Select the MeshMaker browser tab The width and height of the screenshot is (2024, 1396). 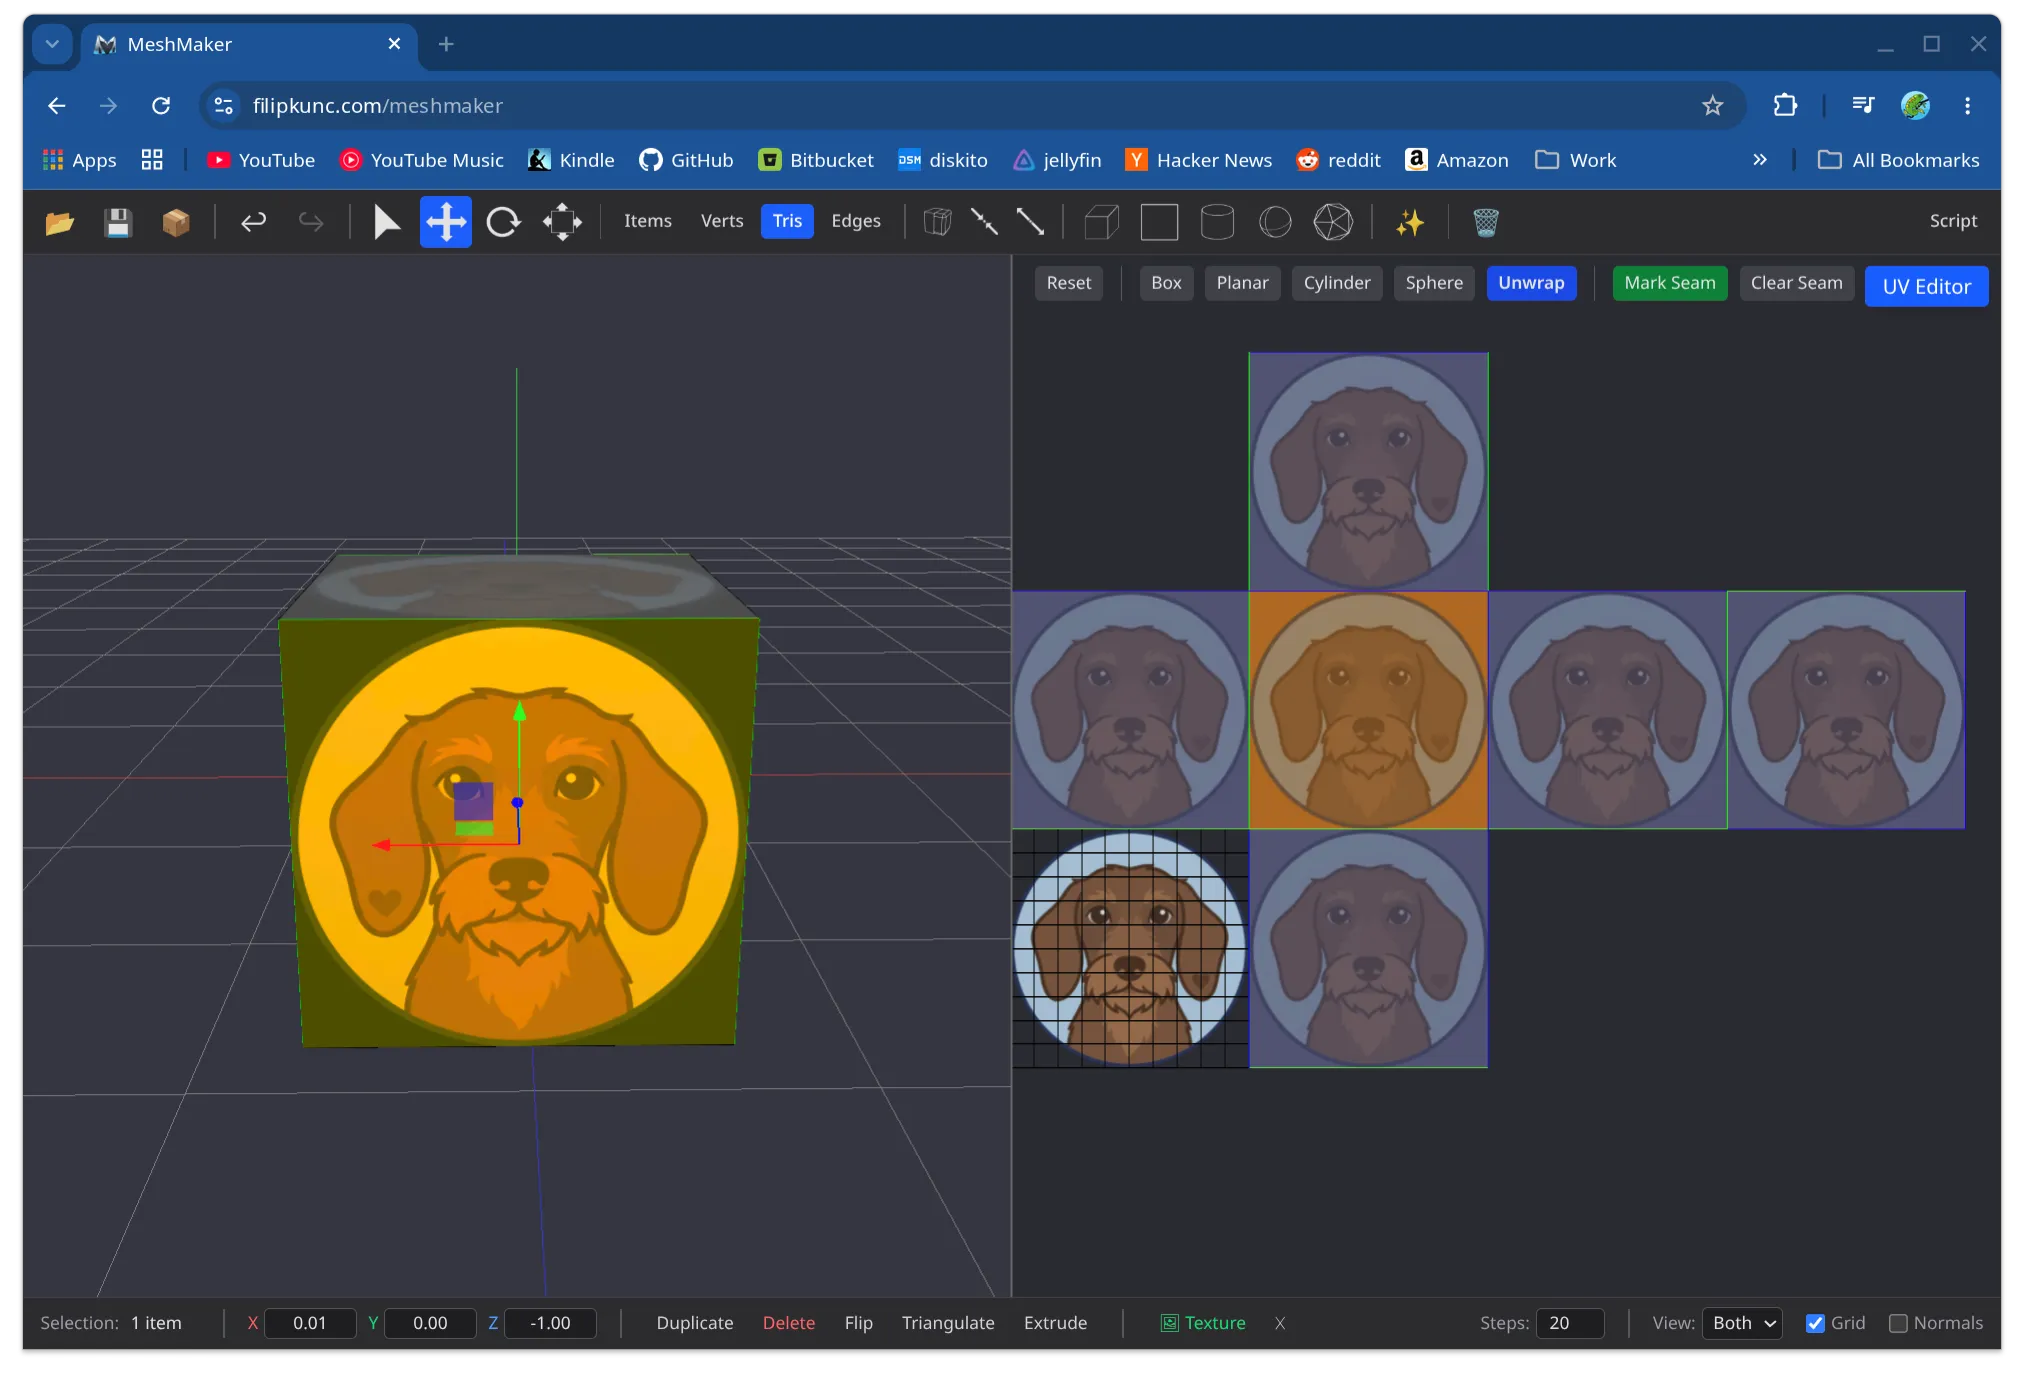coord(248,44)
